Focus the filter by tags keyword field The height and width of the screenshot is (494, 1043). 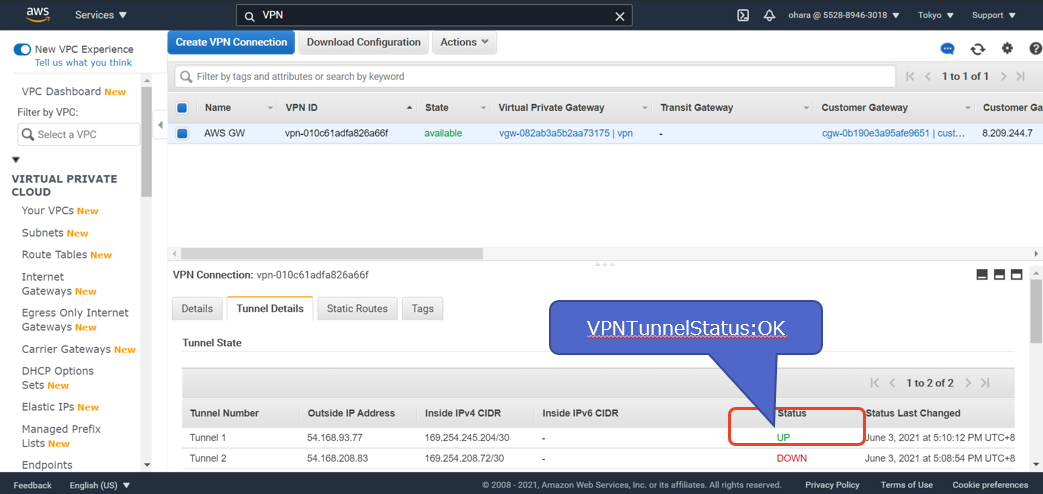[535, 76]
